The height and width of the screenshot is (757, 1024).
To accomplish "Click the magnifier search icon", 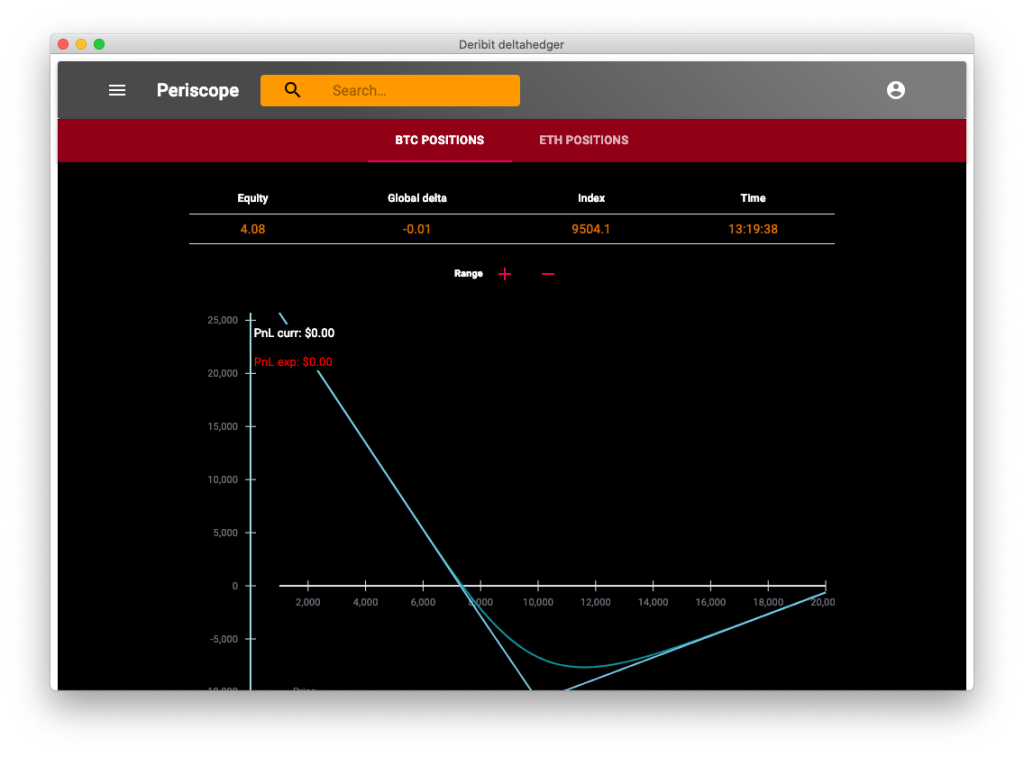I will (x=293, y=90).
